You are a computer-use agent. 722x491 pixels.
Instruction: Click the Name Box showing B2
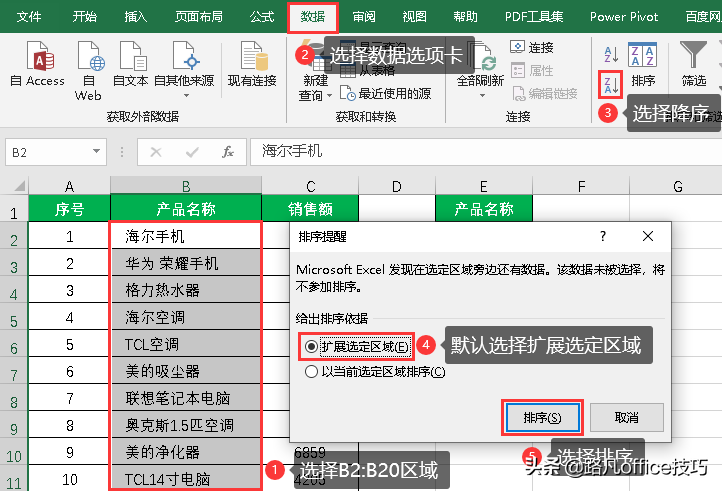[x=56, y=152]
